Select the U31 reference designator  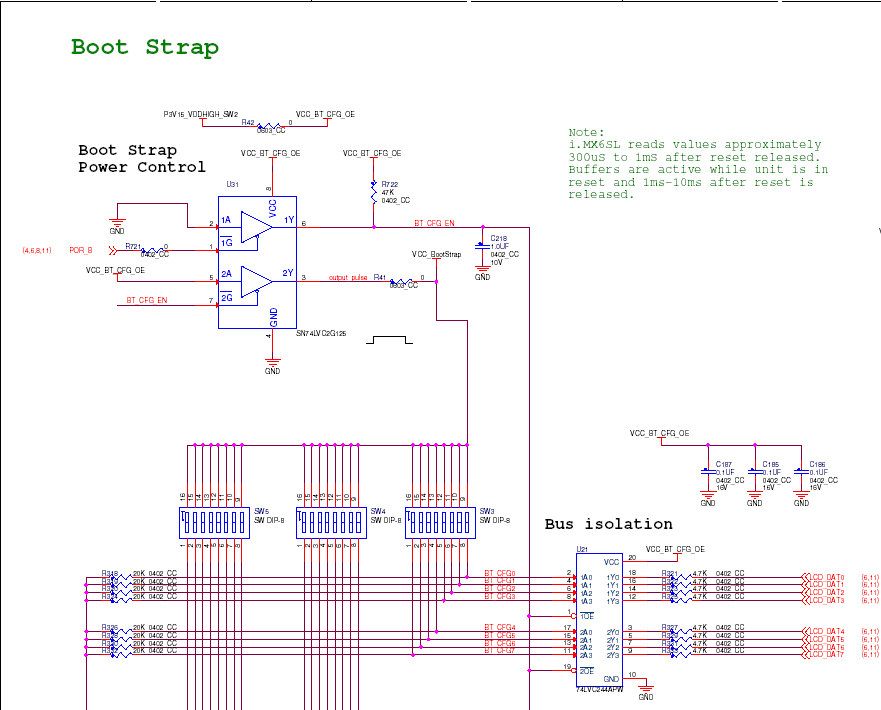point(233,184)
